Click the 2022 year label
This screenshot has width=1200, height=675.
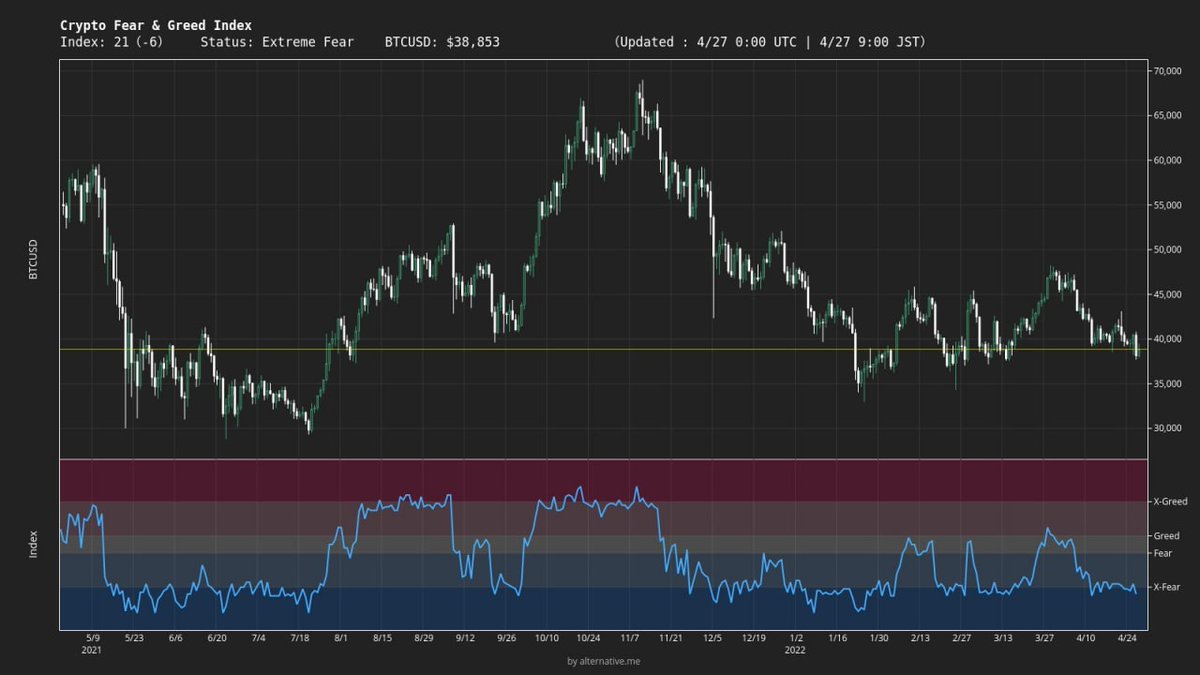[796, 649]
